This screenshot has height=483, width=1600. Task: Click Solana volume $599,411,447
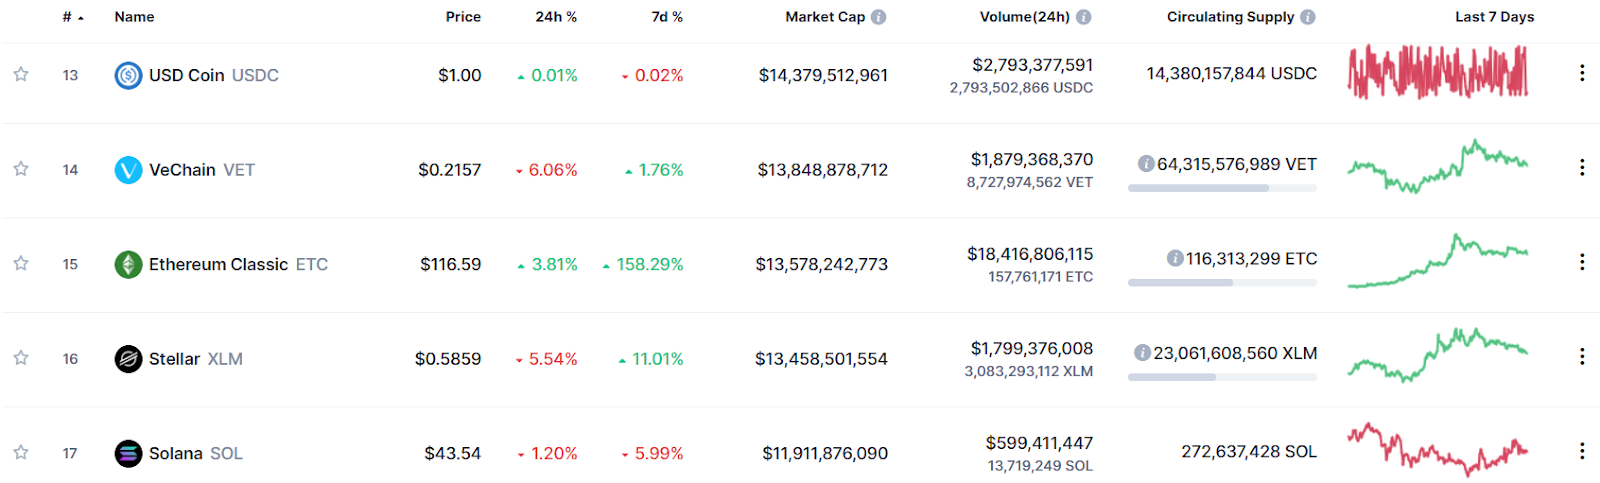click(x=1039, y=443)
